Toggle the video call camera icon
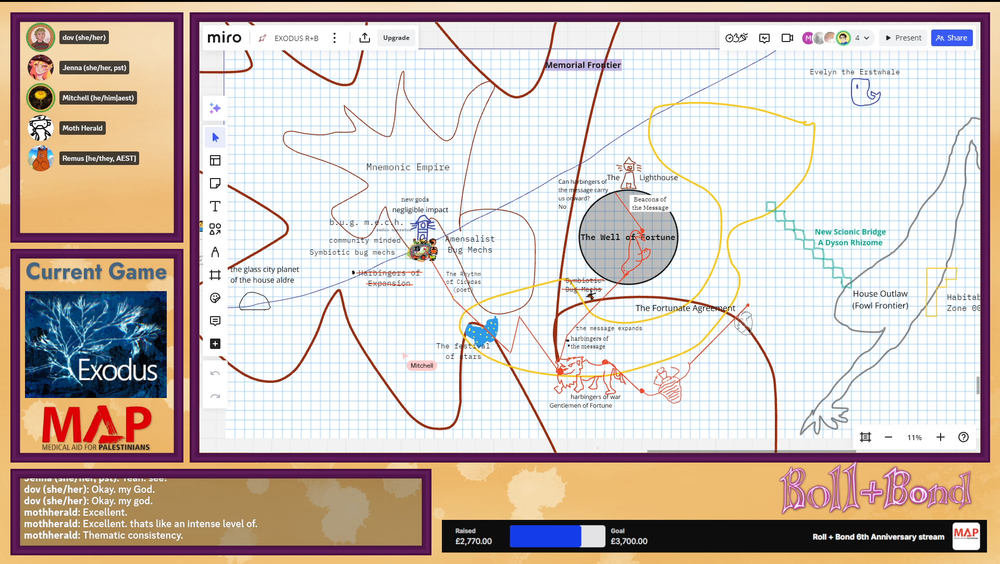Screen dimensions: 1000x564 [787, 38]
